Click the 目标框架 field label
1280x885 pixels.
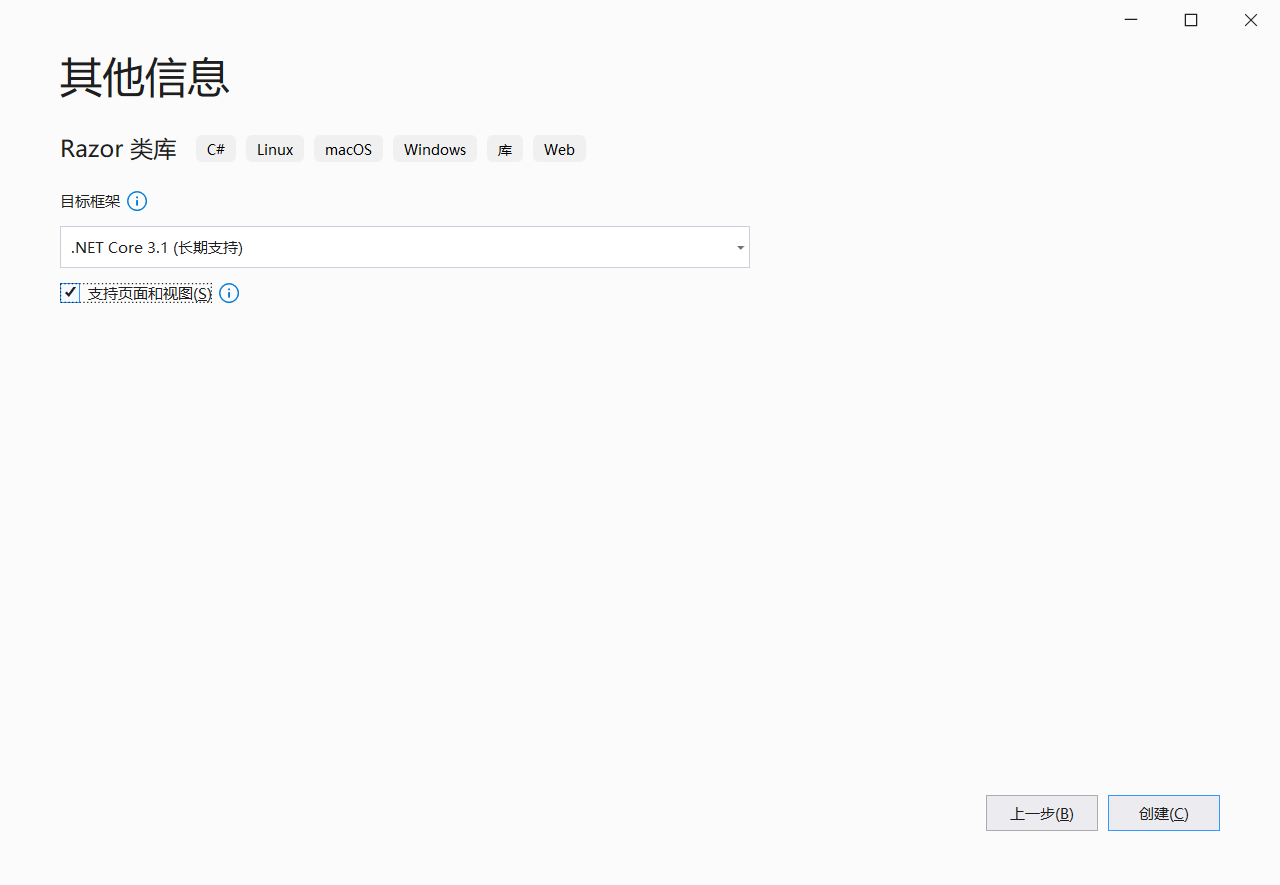tap(90, 201)
